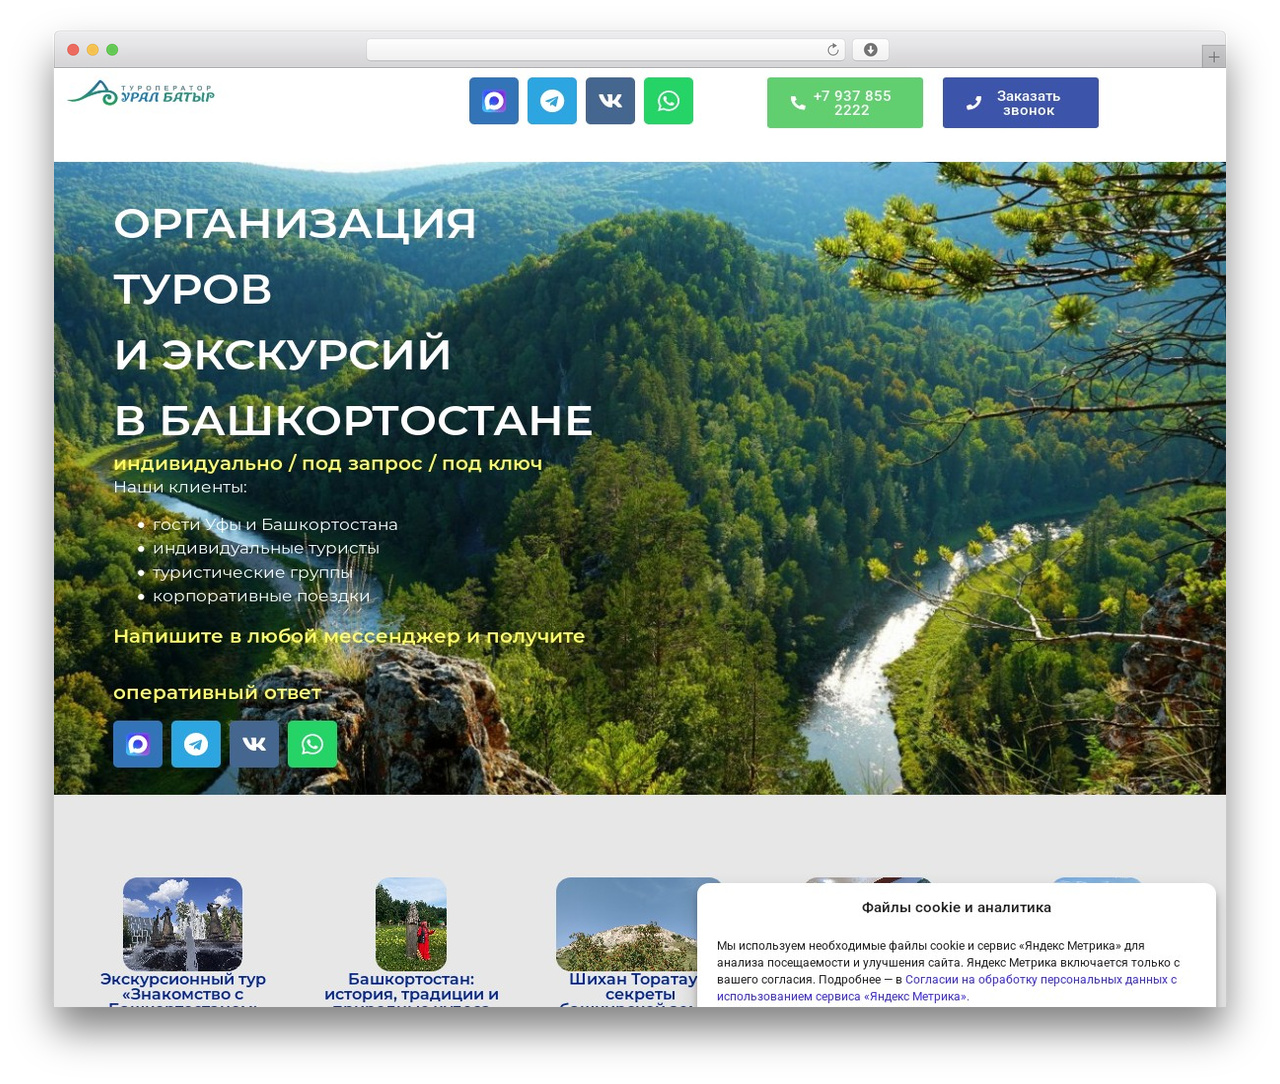
Task: Open the WhatsApp icon in the header
Action: point(668,101)
